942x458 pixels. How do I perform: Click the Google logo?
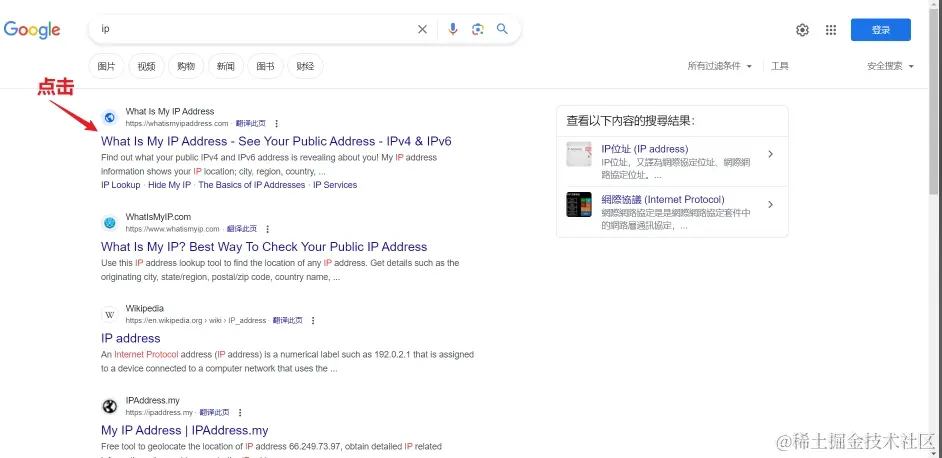pyautogui.click(x=32, y=29)
